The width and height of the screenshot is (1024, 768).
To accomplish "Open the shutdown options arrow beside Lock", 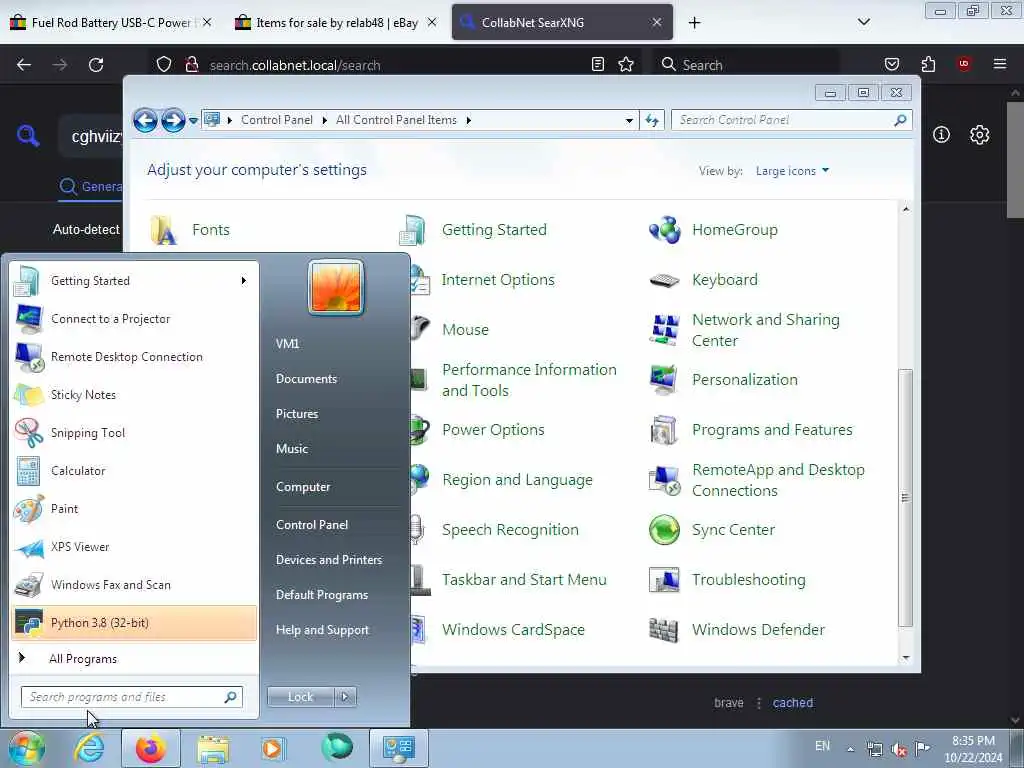I will click(x=345, y=697).
